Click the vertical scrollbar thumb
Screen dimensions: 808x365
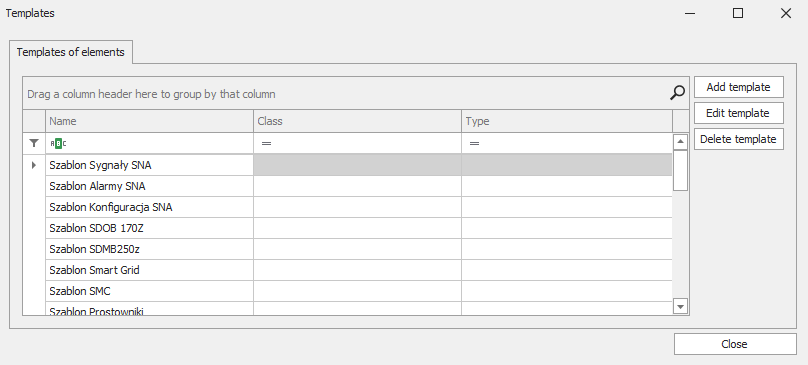tap(680, 171)
